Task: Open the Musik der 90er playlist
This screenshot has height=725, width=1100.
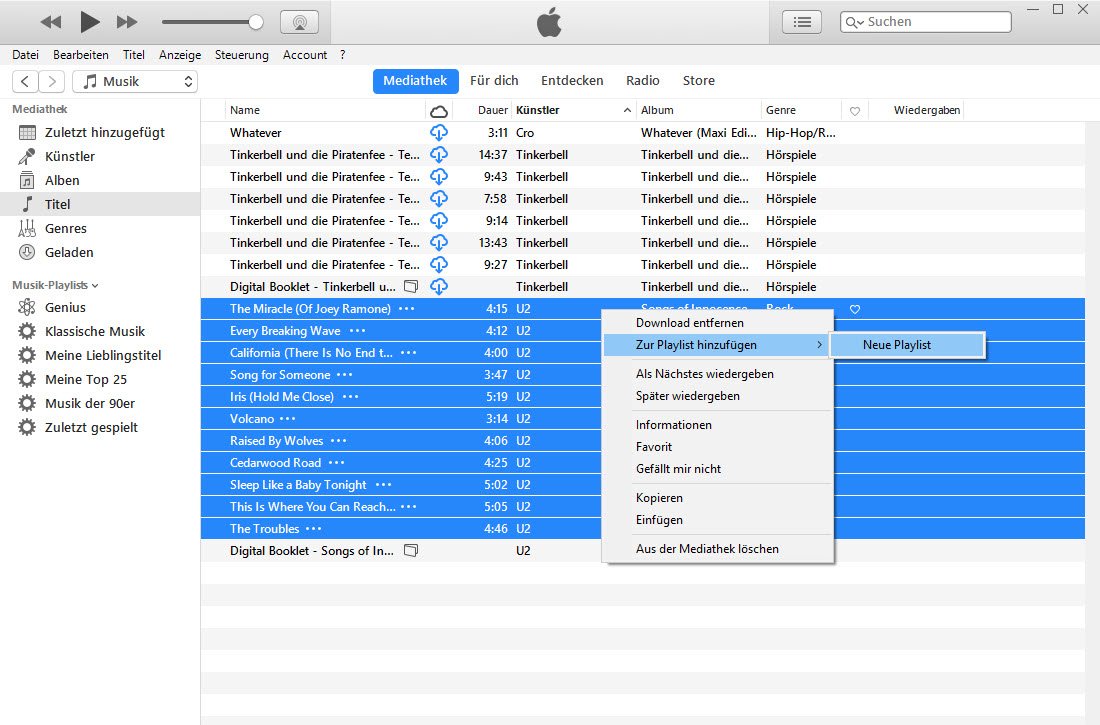Action: click(x=100, y=404)
